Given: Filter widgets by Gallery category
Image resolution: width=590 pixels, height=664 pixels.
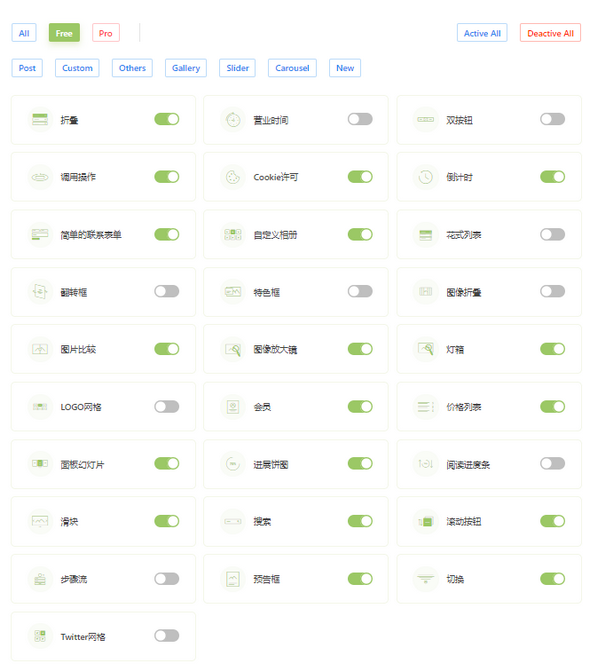Looking at the screenshot, I should [x=186, y=68].
